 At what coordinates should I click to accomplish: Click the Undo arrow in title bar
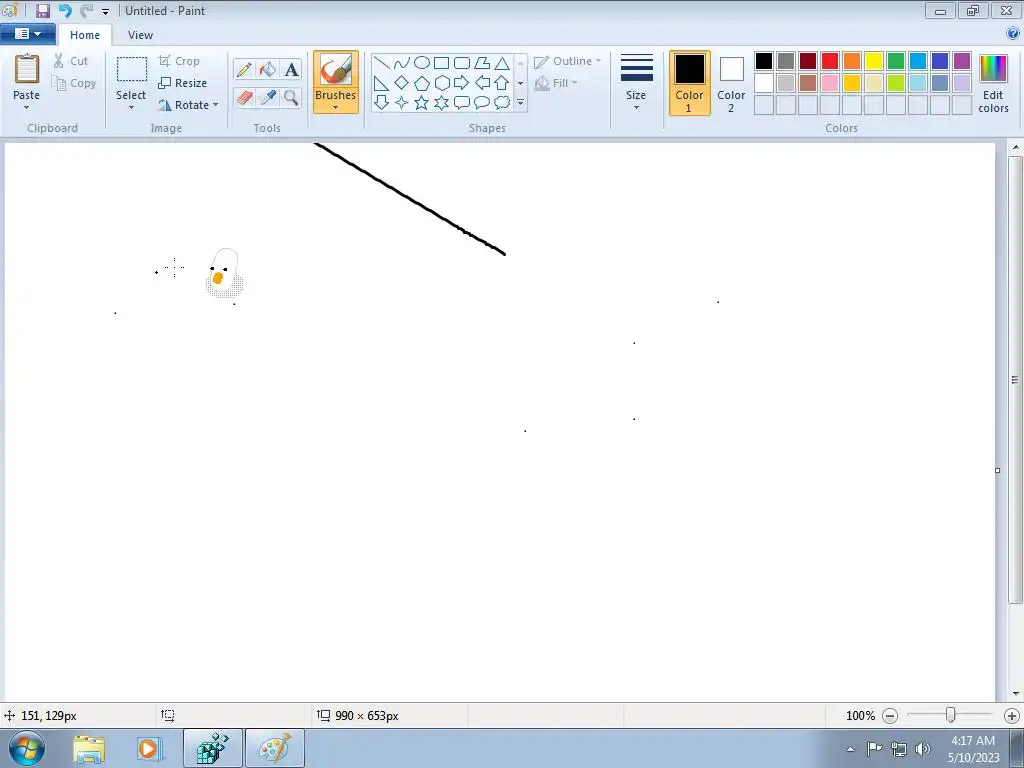pyautogui.click(x=65, y=10)
